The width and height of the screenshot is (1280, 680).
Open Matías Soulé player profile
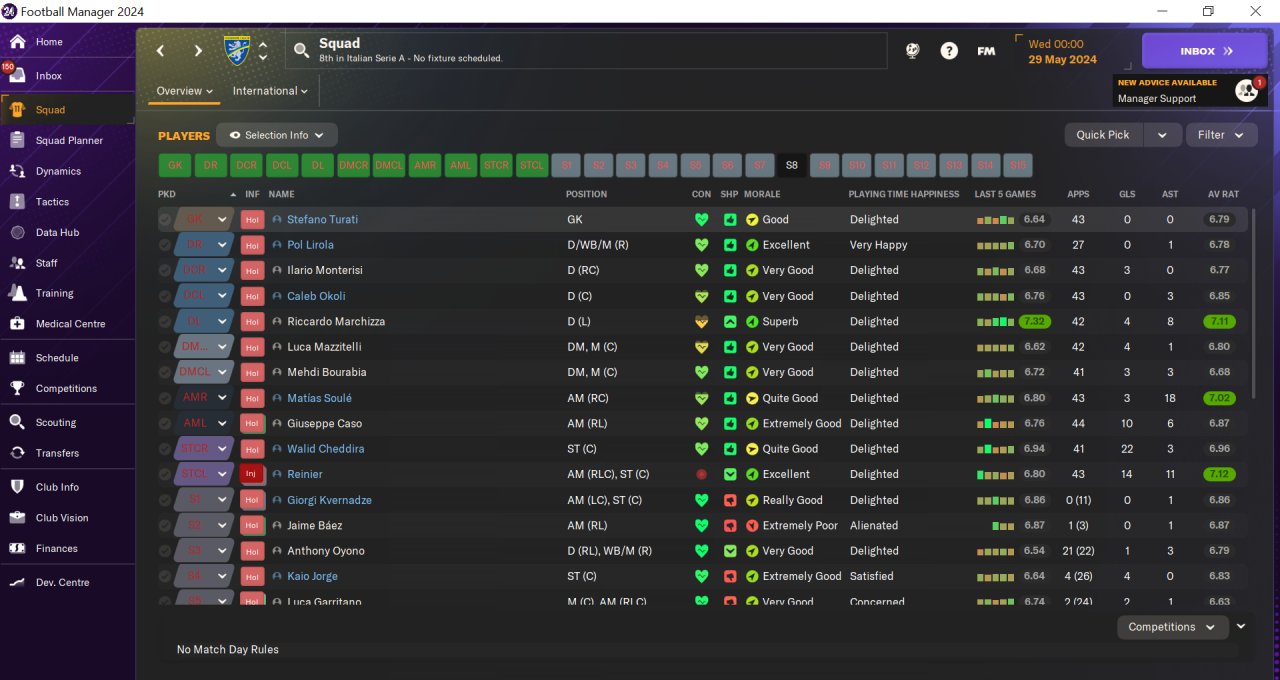point(320,398)
